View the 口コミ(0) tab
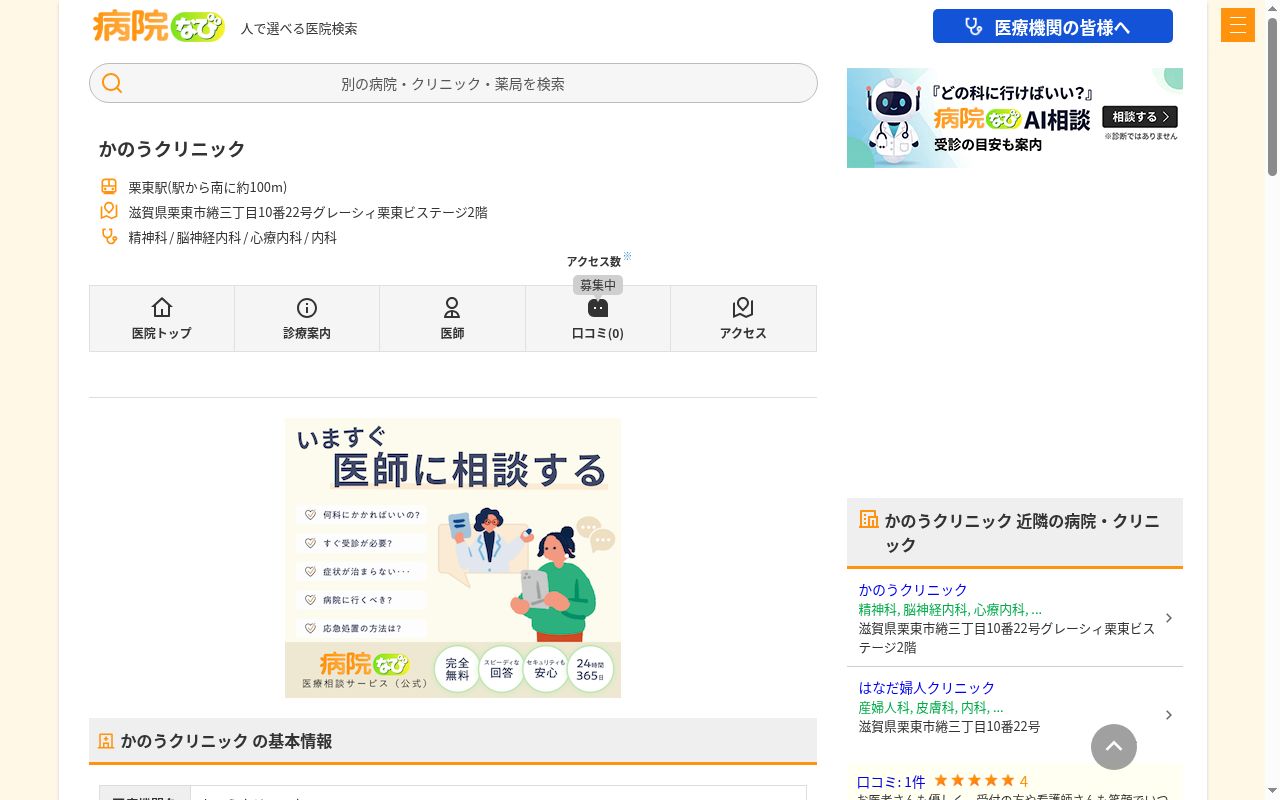1280x800 pixels. [x=598, y=318]
